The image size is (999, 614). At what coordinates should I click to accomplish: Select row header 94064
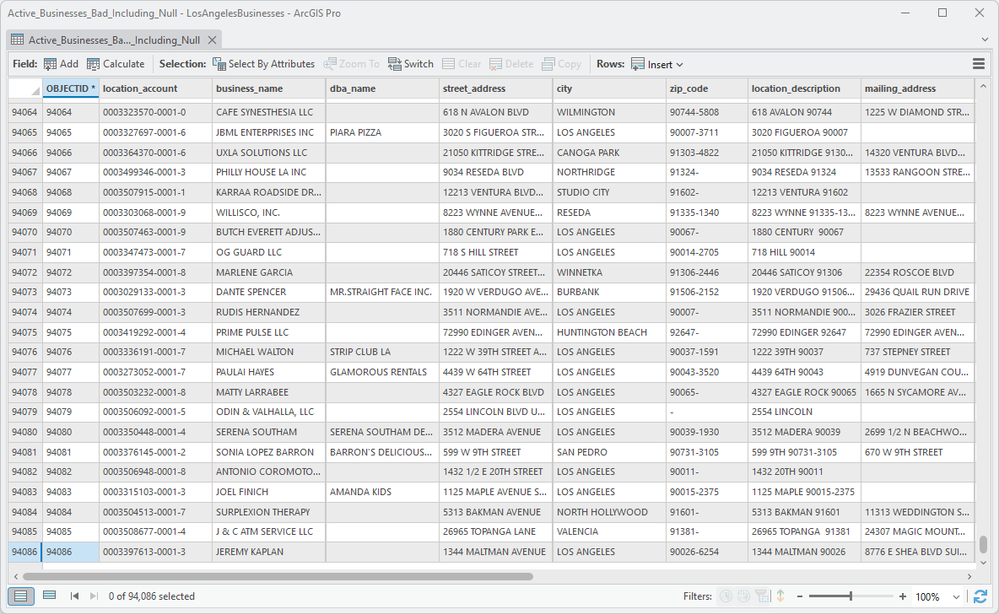click(25, 112)
